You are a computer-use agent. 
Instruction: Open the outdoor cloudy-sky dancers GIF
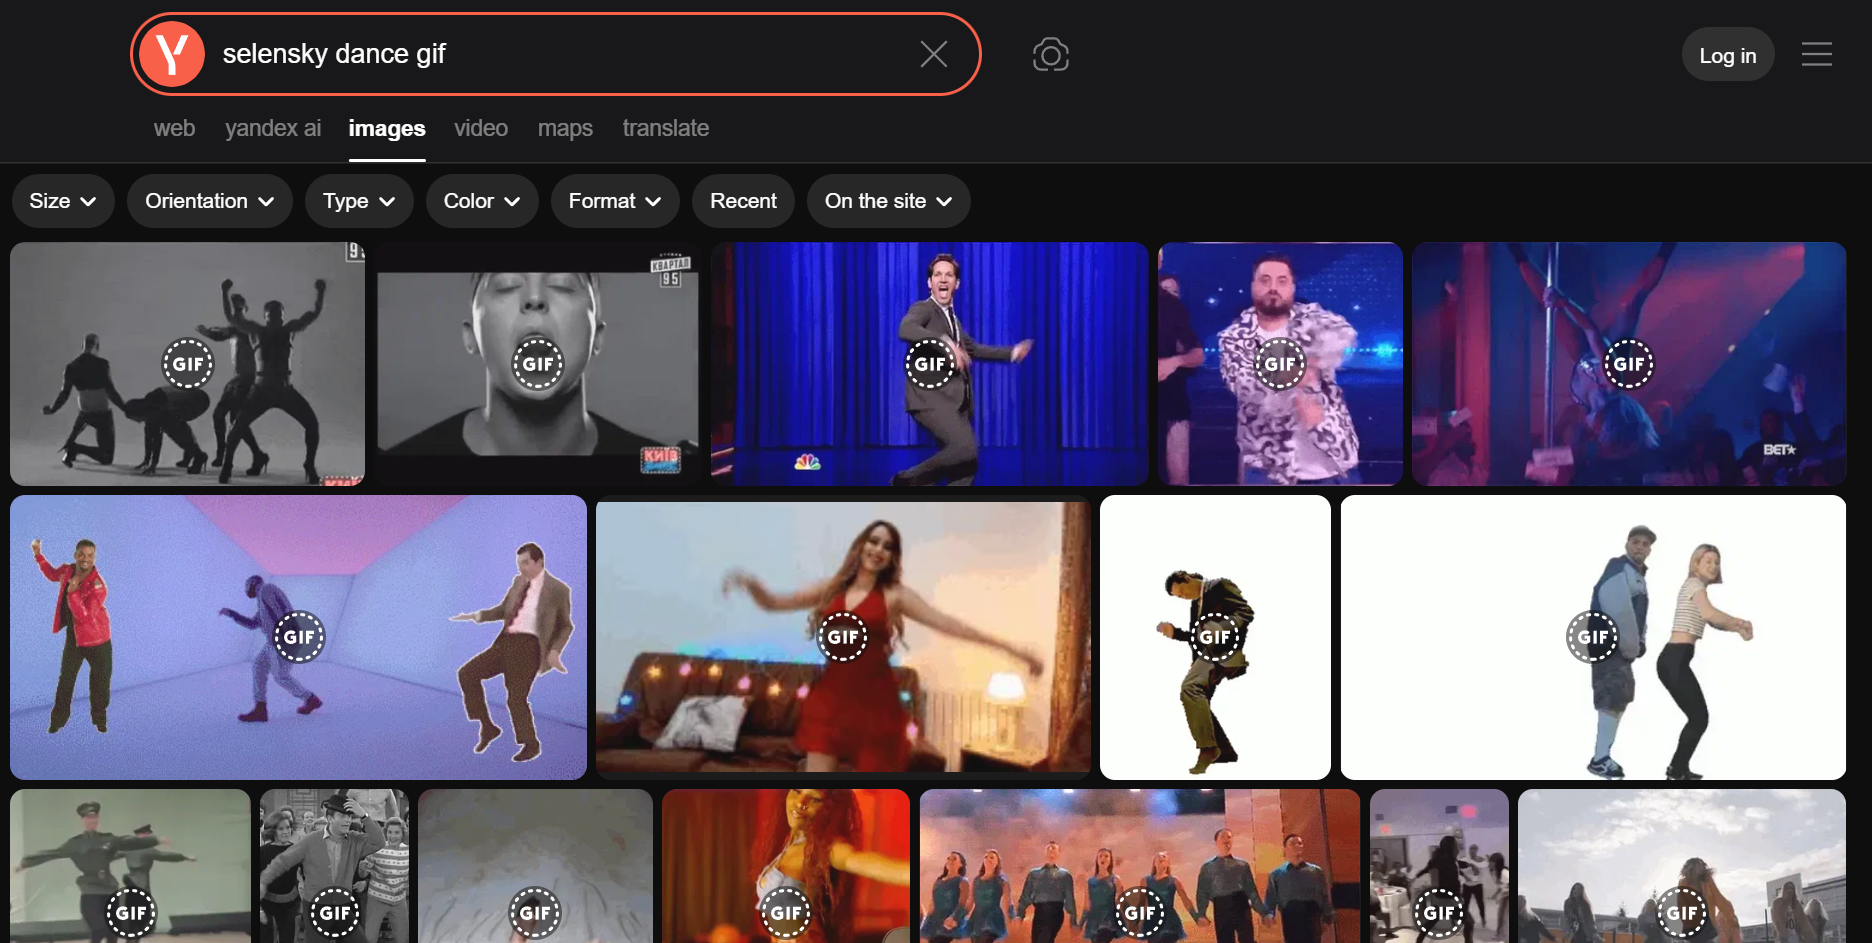[x=1682, y=866]
